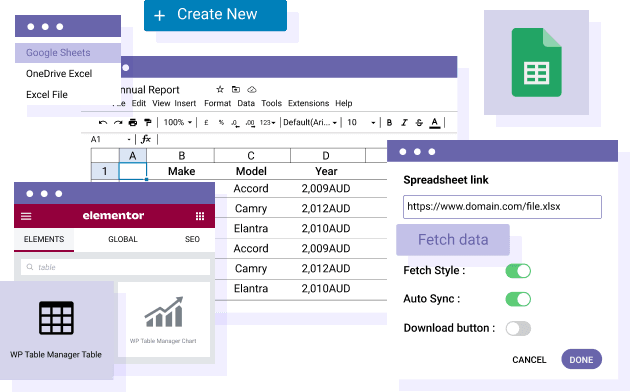Open the View menu

[x=161, y=103]
